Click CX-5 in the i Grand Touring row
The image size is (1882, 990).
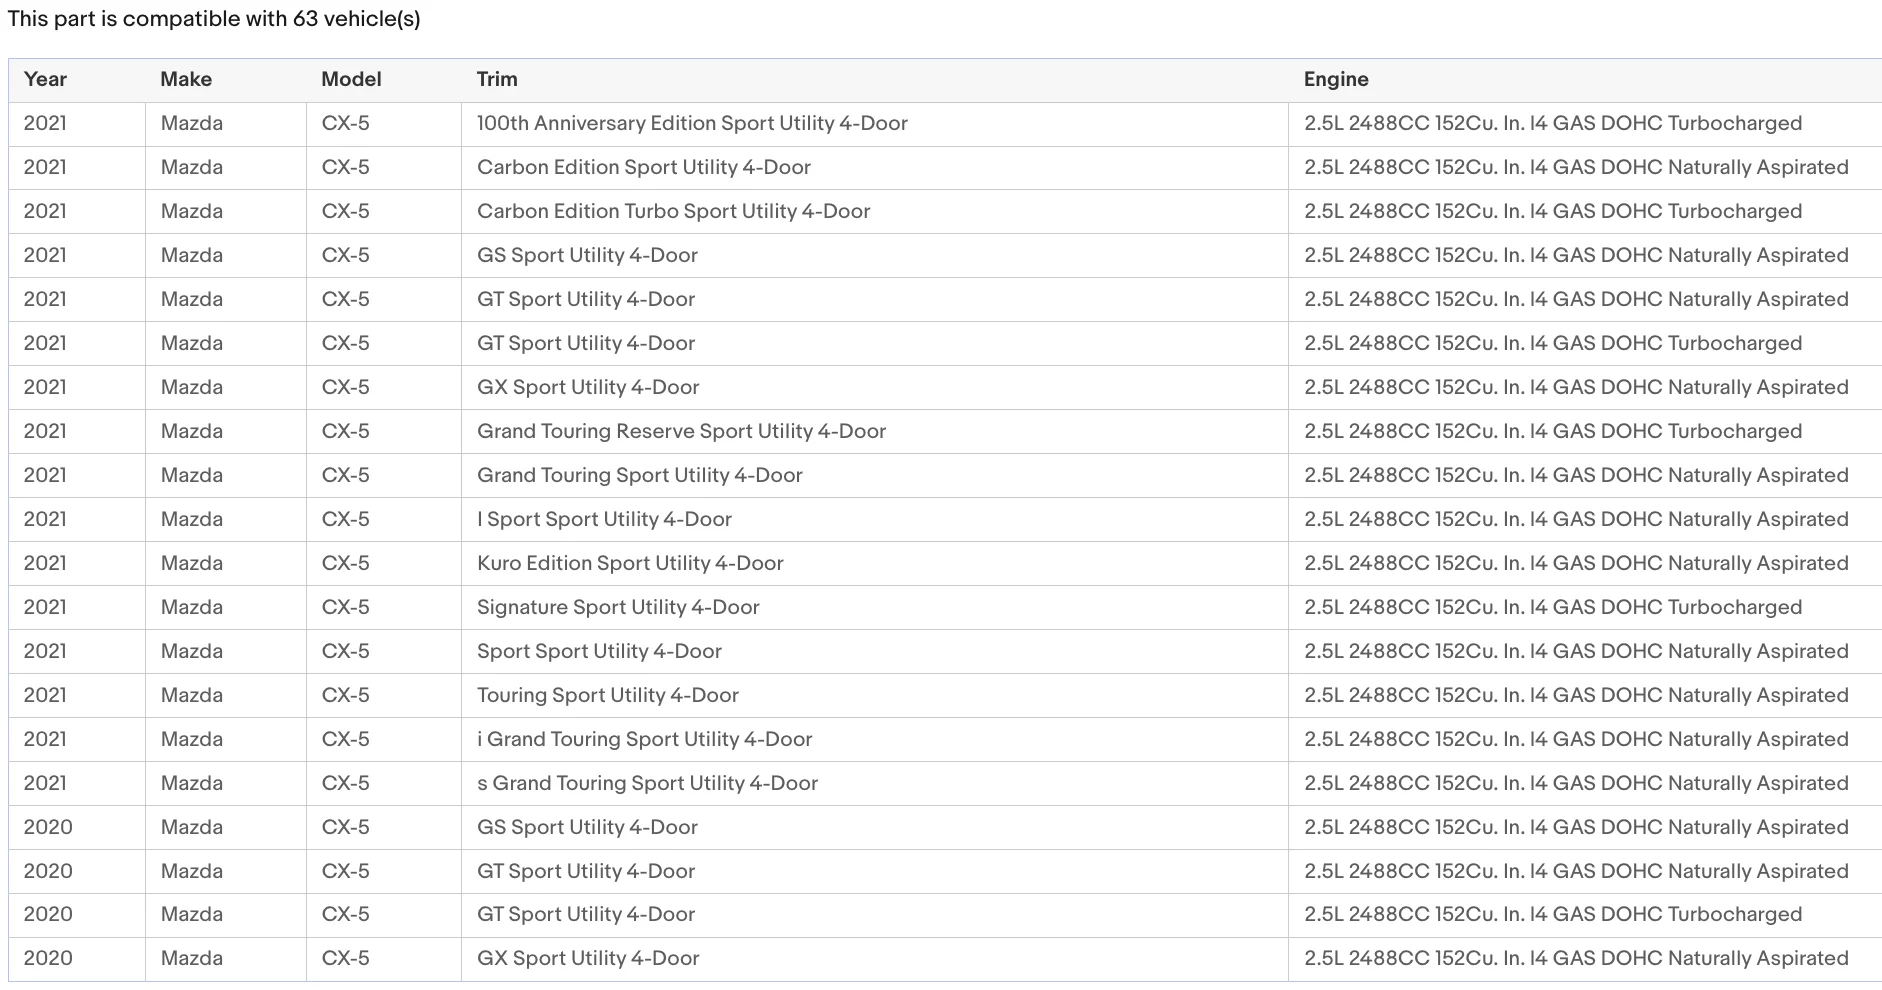[x=345, y=739]
